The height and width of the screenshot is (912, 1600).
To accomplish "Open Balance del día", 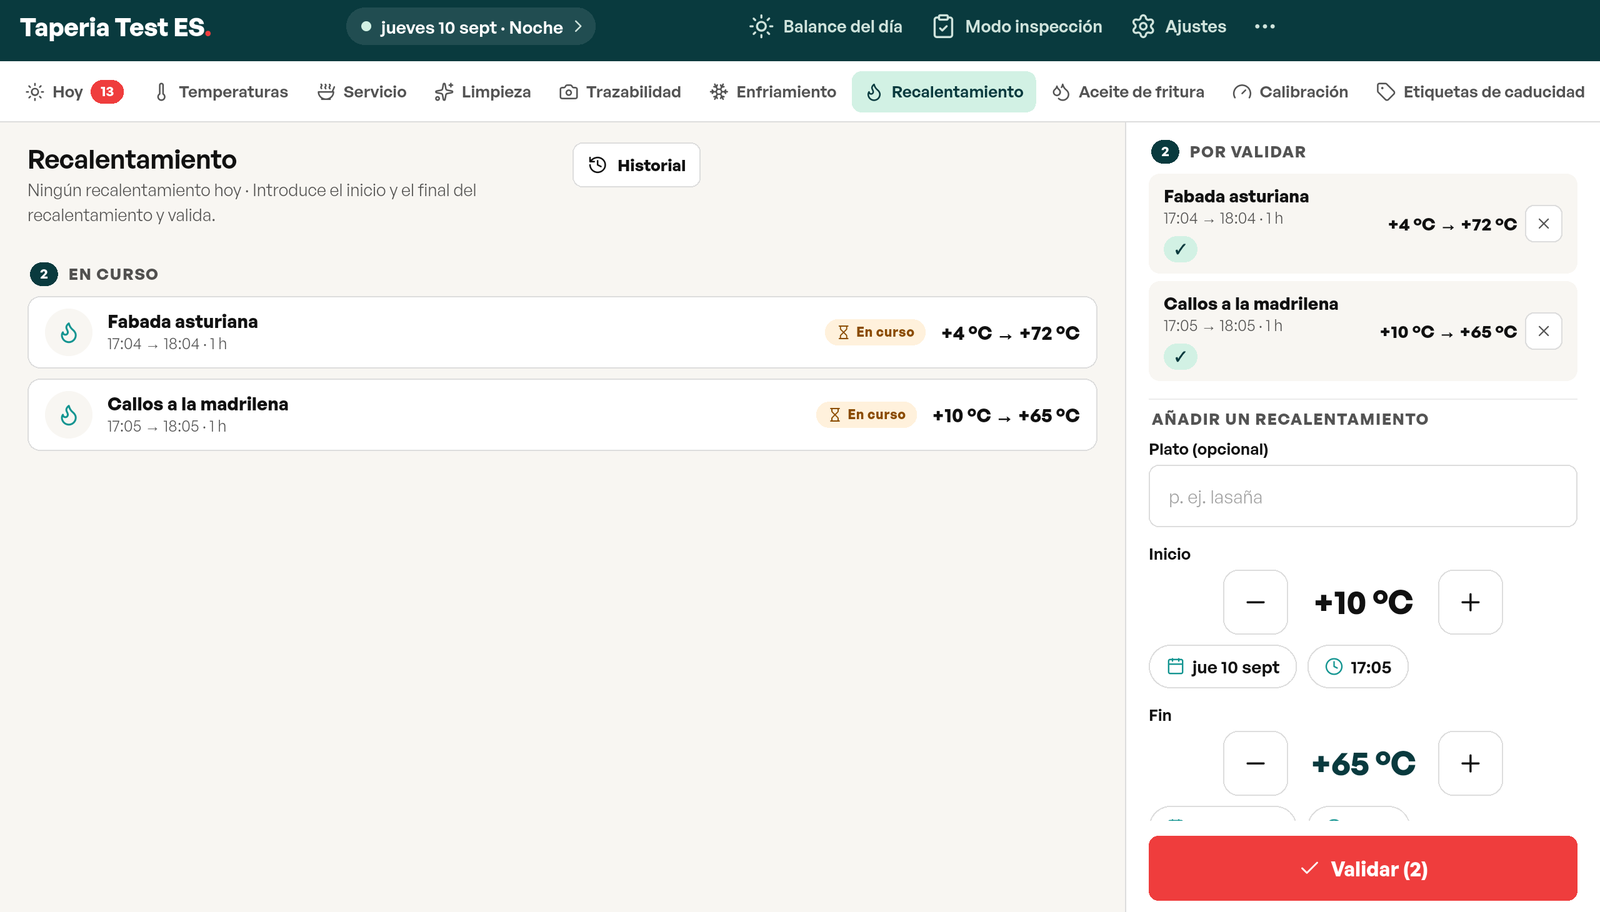I will coord(826,27).
